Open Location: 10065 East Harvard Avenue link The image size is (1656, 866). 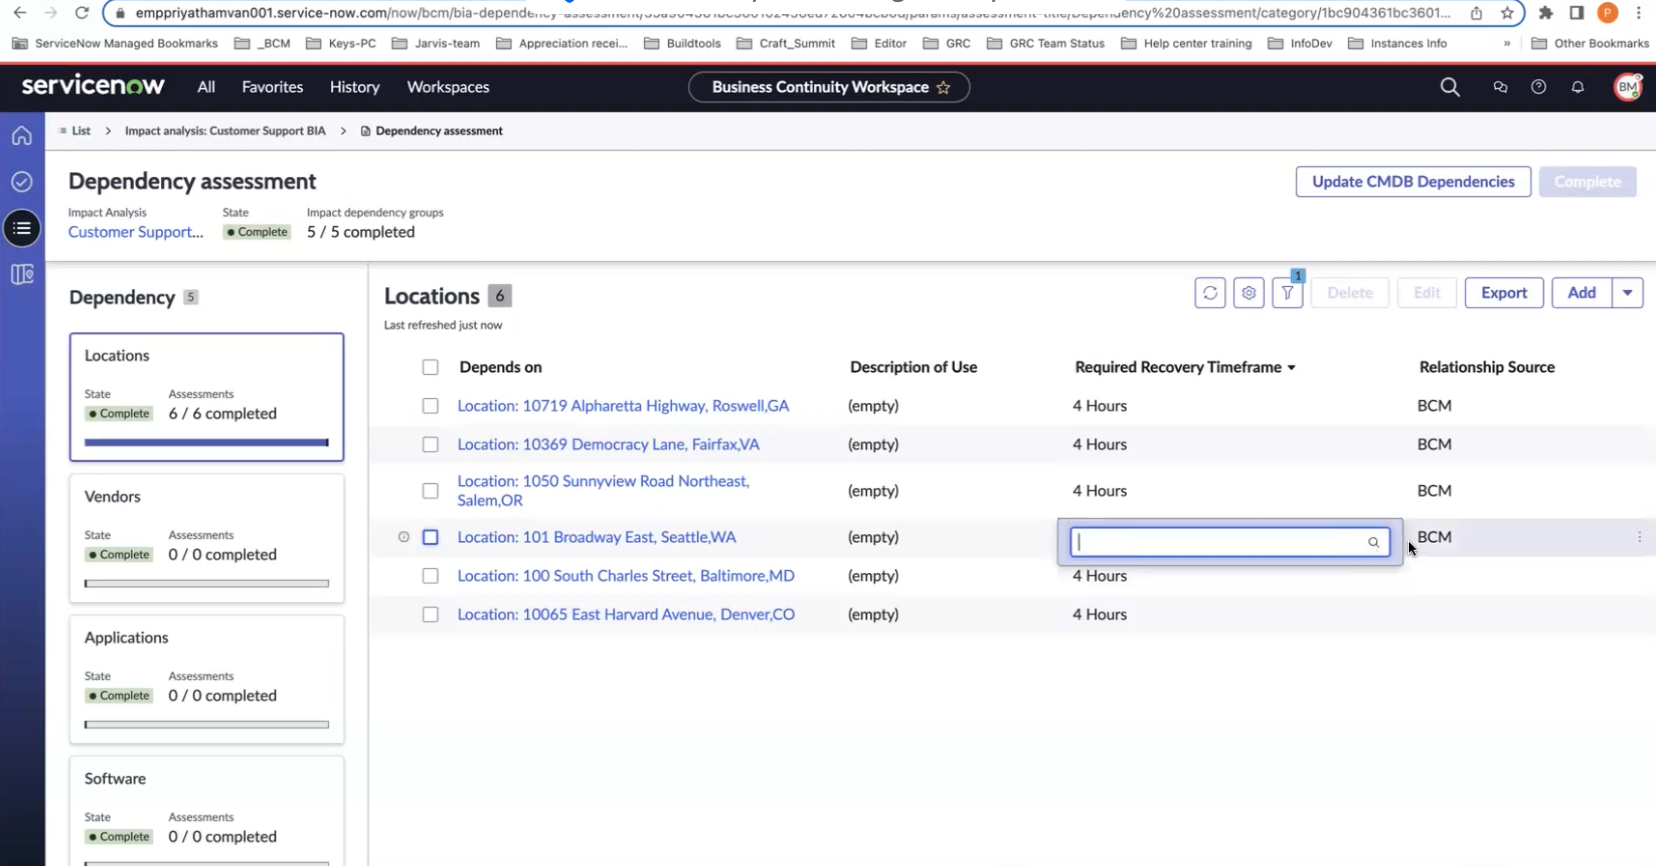point(626,614)
